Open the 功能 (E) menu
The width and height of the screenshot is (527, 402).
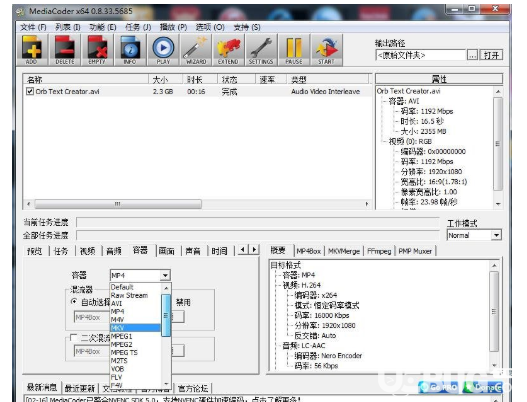coord(103,27)
